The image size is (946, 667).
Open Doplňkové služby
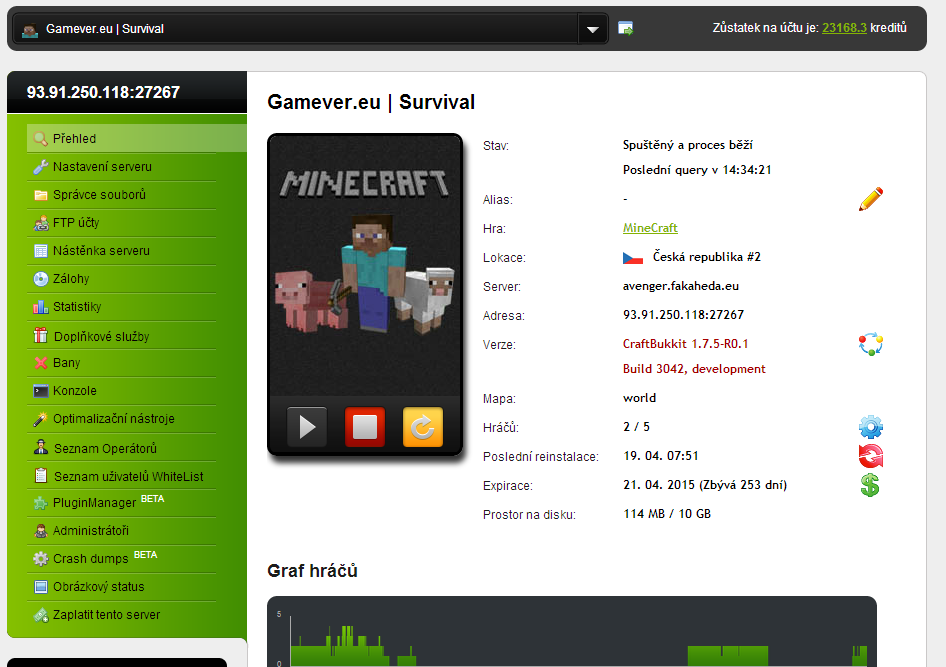(121, 335)
